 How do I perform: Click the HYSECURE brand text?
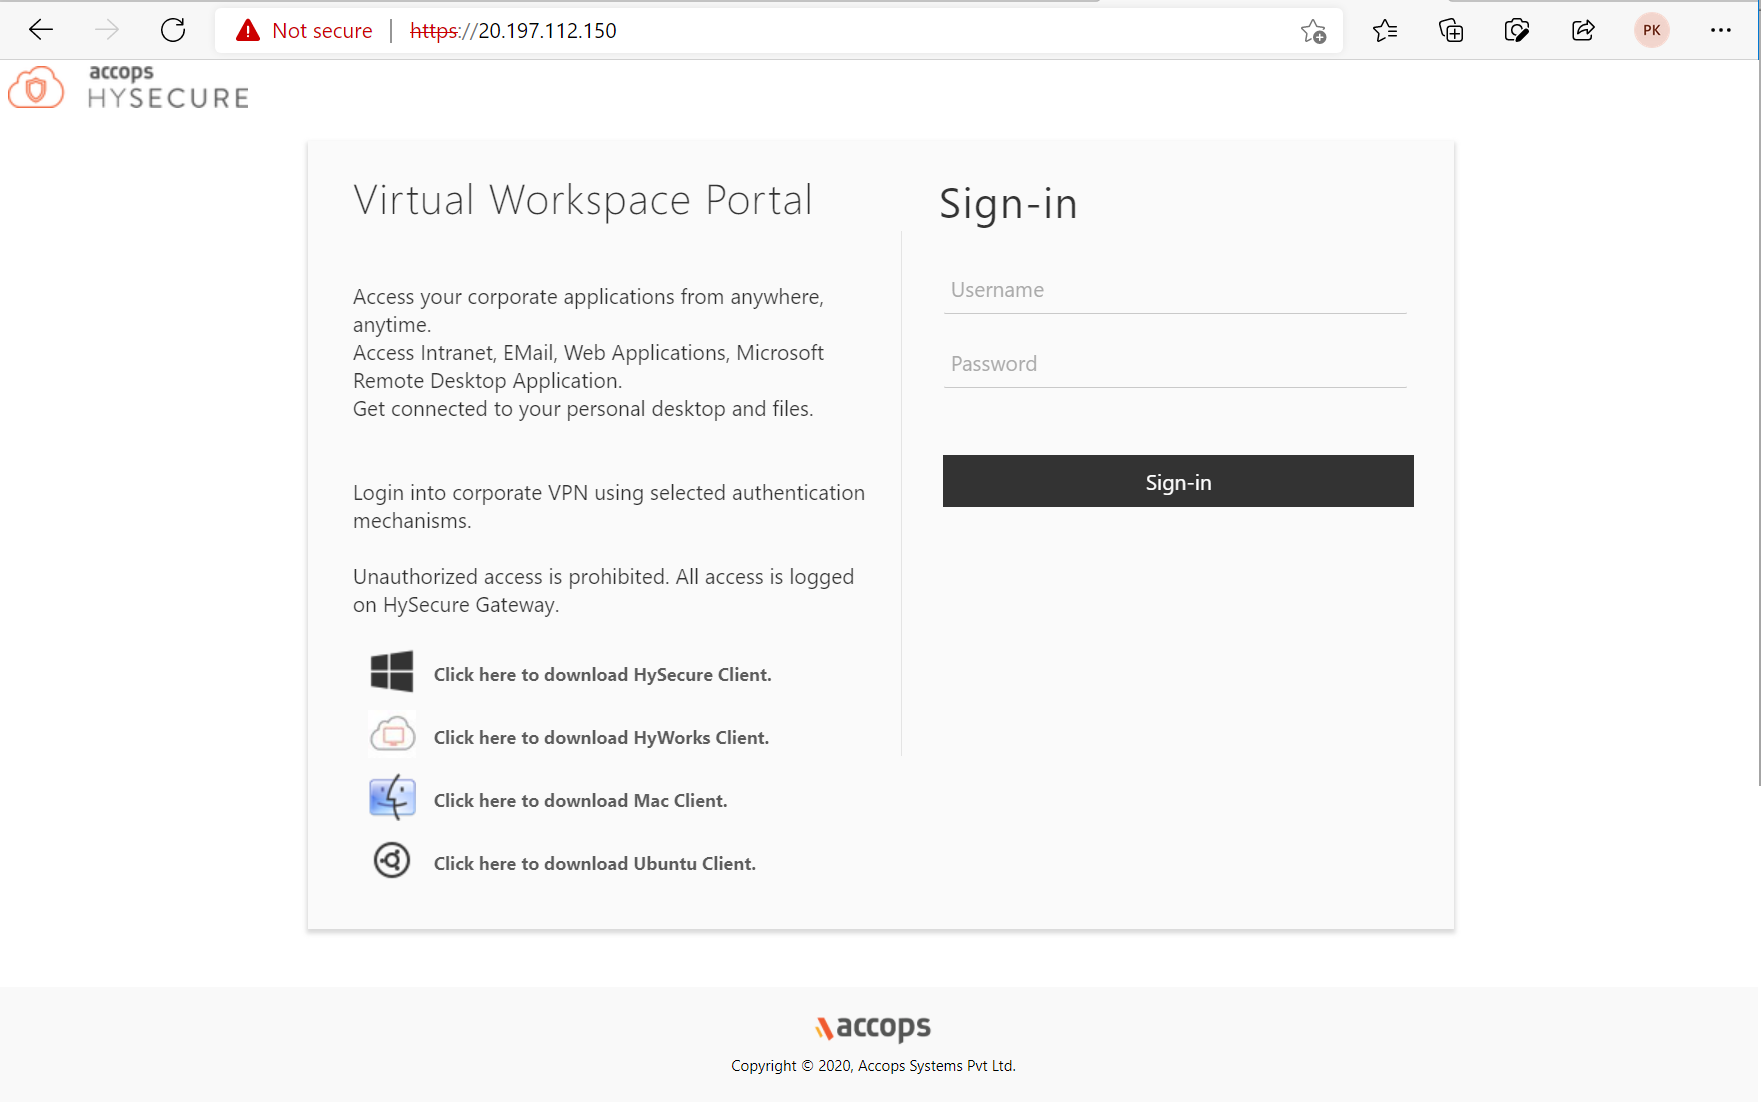168,98
